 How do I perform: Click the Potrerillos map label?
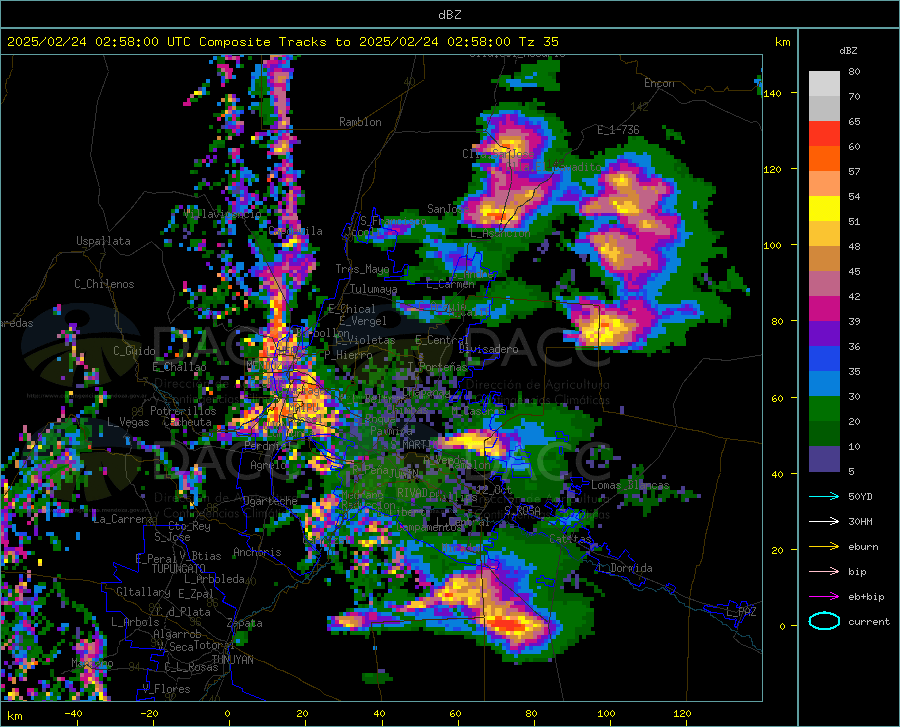coord(183,411)
